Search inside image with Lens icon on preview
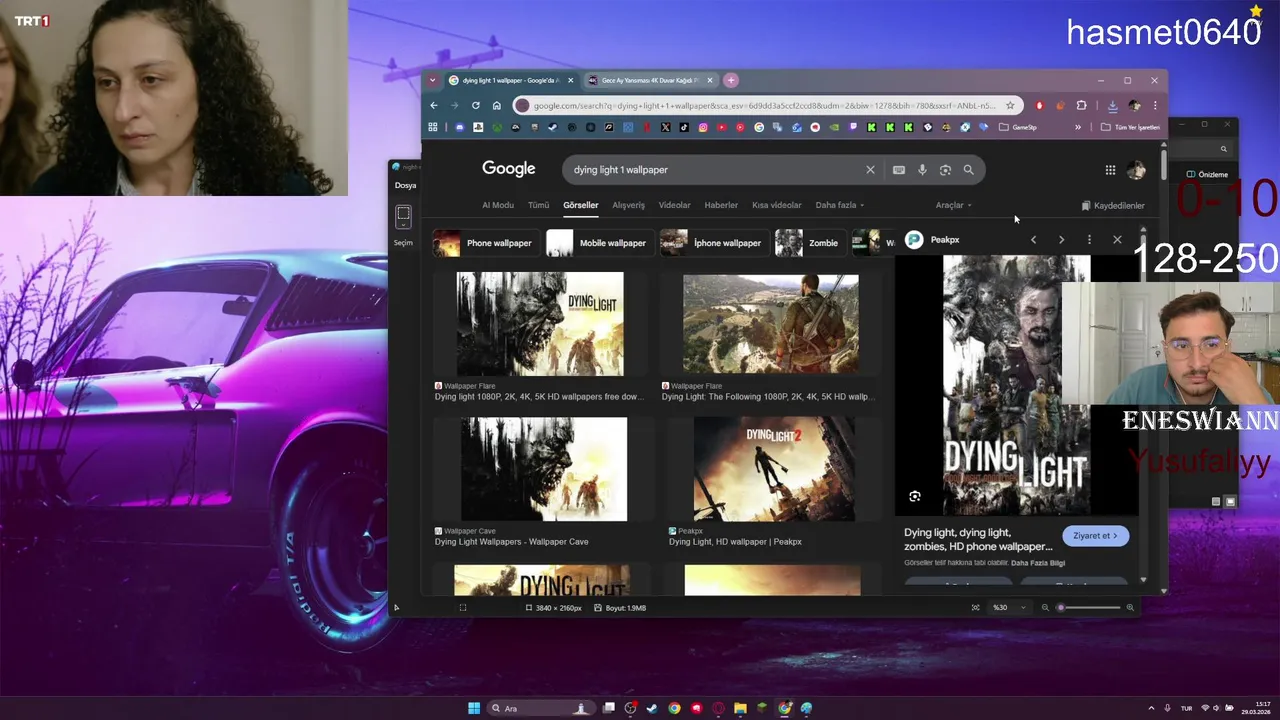 (914, 496)
